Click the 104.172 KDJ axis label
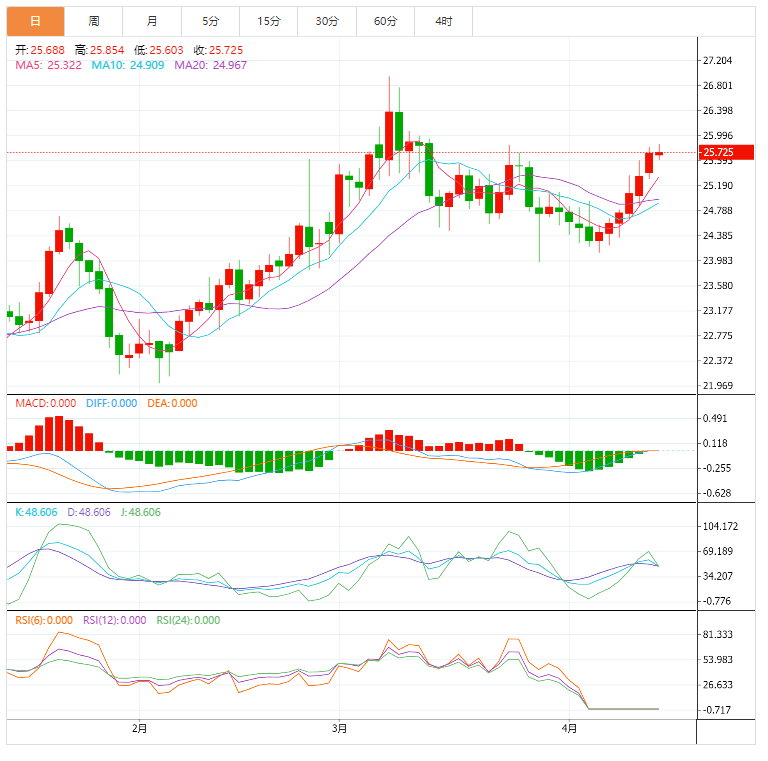Image resolution: width=768 pixels, height=761 pixels. (x=720, y=526)
